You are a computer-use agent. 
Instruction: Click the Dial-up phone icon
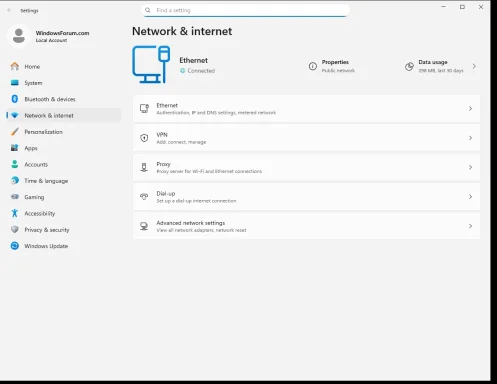(x=144, y=197)
